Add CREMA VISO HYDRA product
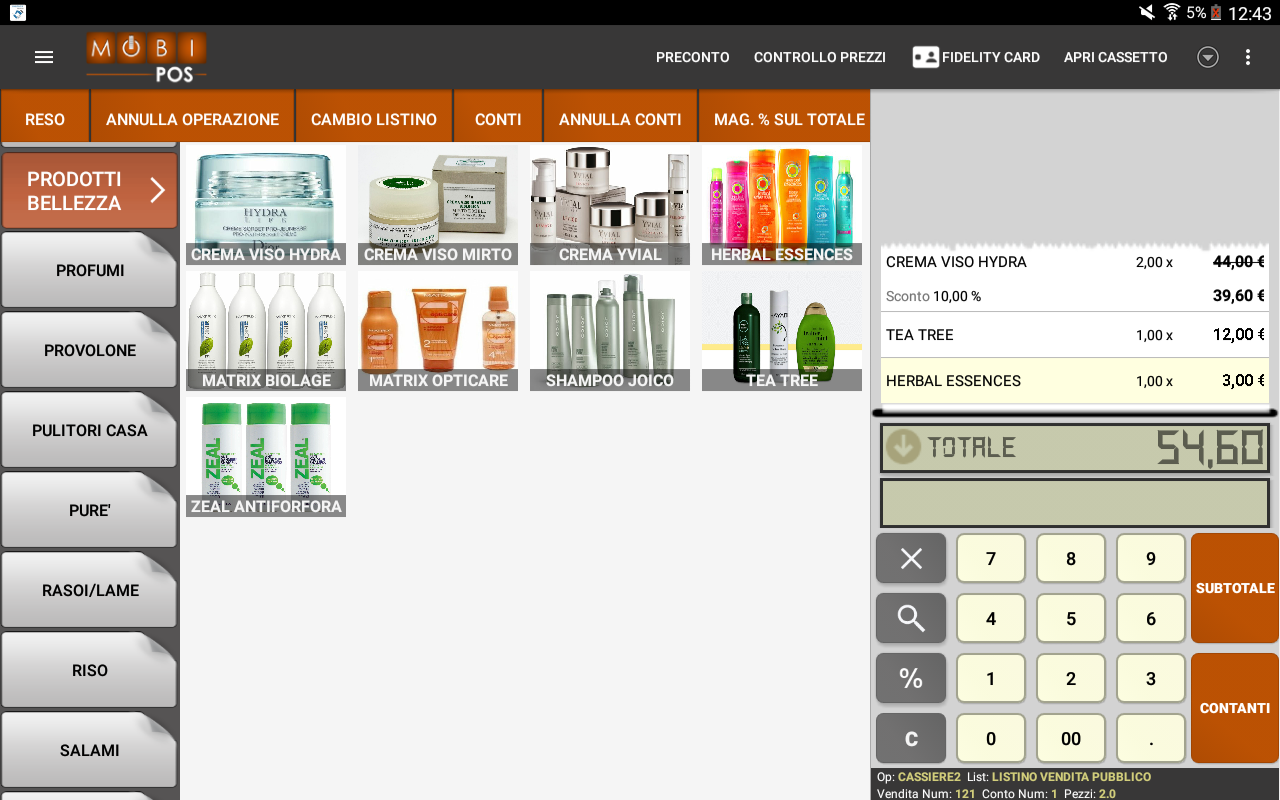The width and height of the screenshot is (1280, 800). [266, 205]
